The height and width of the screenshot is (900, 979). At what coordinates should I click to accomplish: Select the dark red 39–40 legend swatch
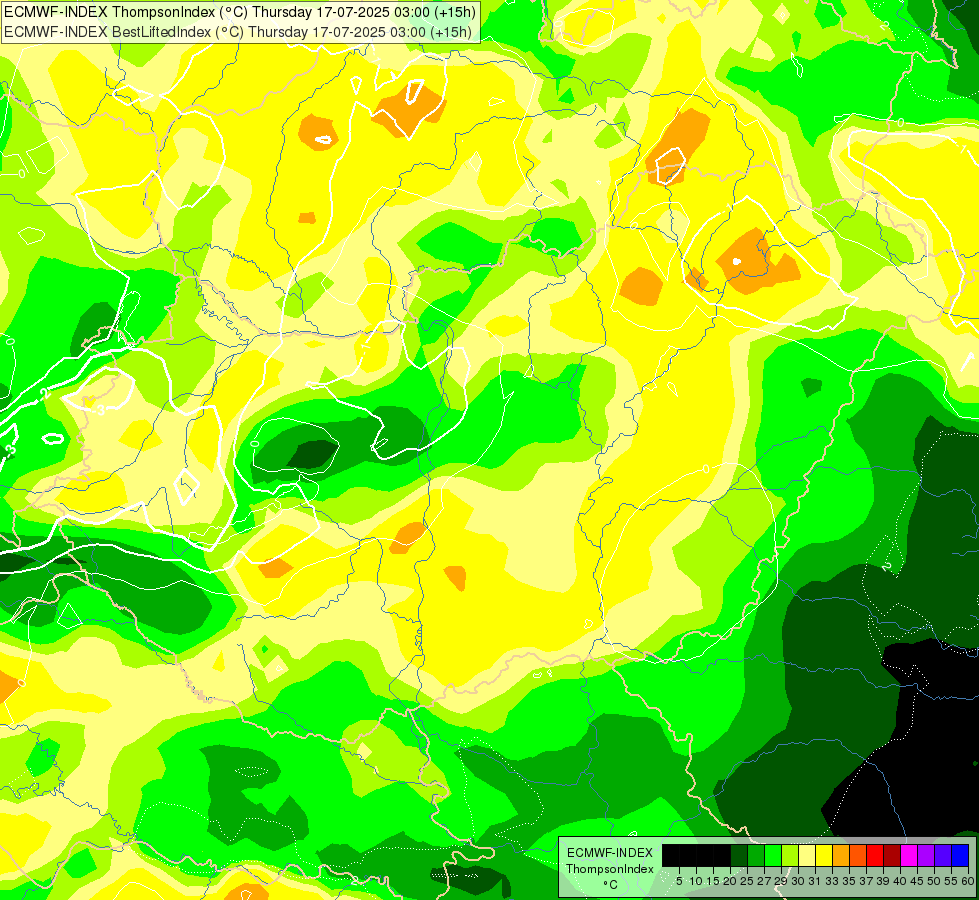(892, 855)
